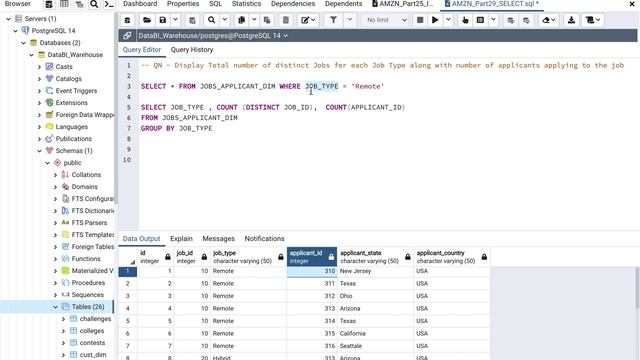The width and height of the screenshot is (640, 360).
Task: Collapse the PostgreSQL 14 node
Action: (16, 31)
